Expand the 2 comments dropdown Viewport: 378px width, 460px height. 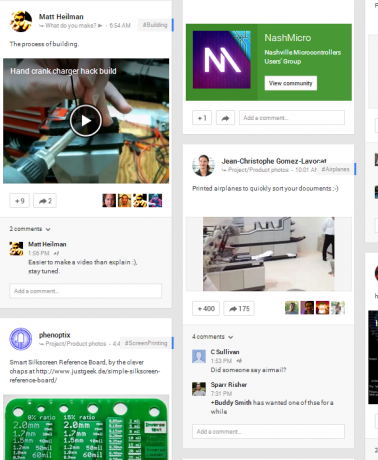pyautogui.click(x=30, y=229)
